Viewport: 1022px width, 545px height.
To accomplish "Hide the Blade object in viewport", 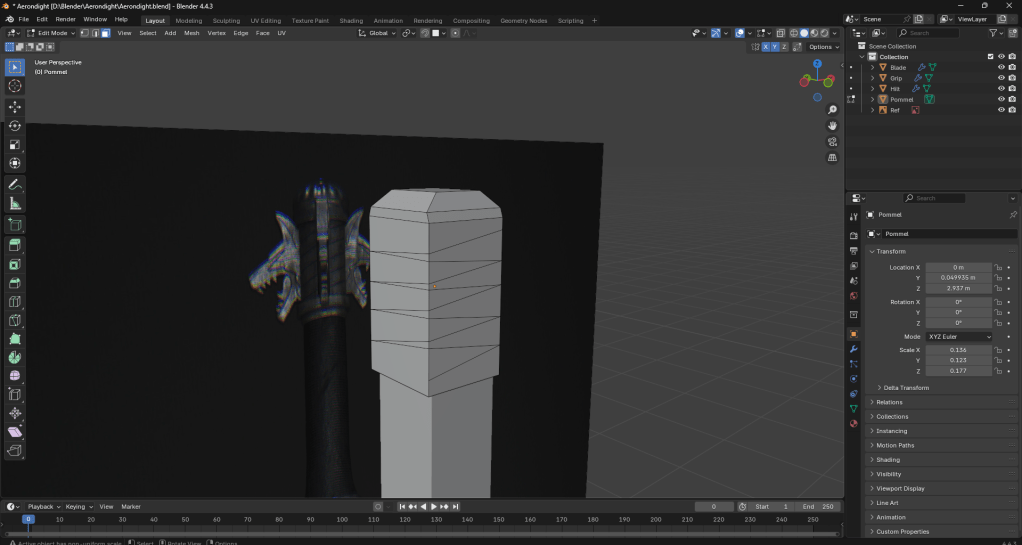I will 1000,67.
